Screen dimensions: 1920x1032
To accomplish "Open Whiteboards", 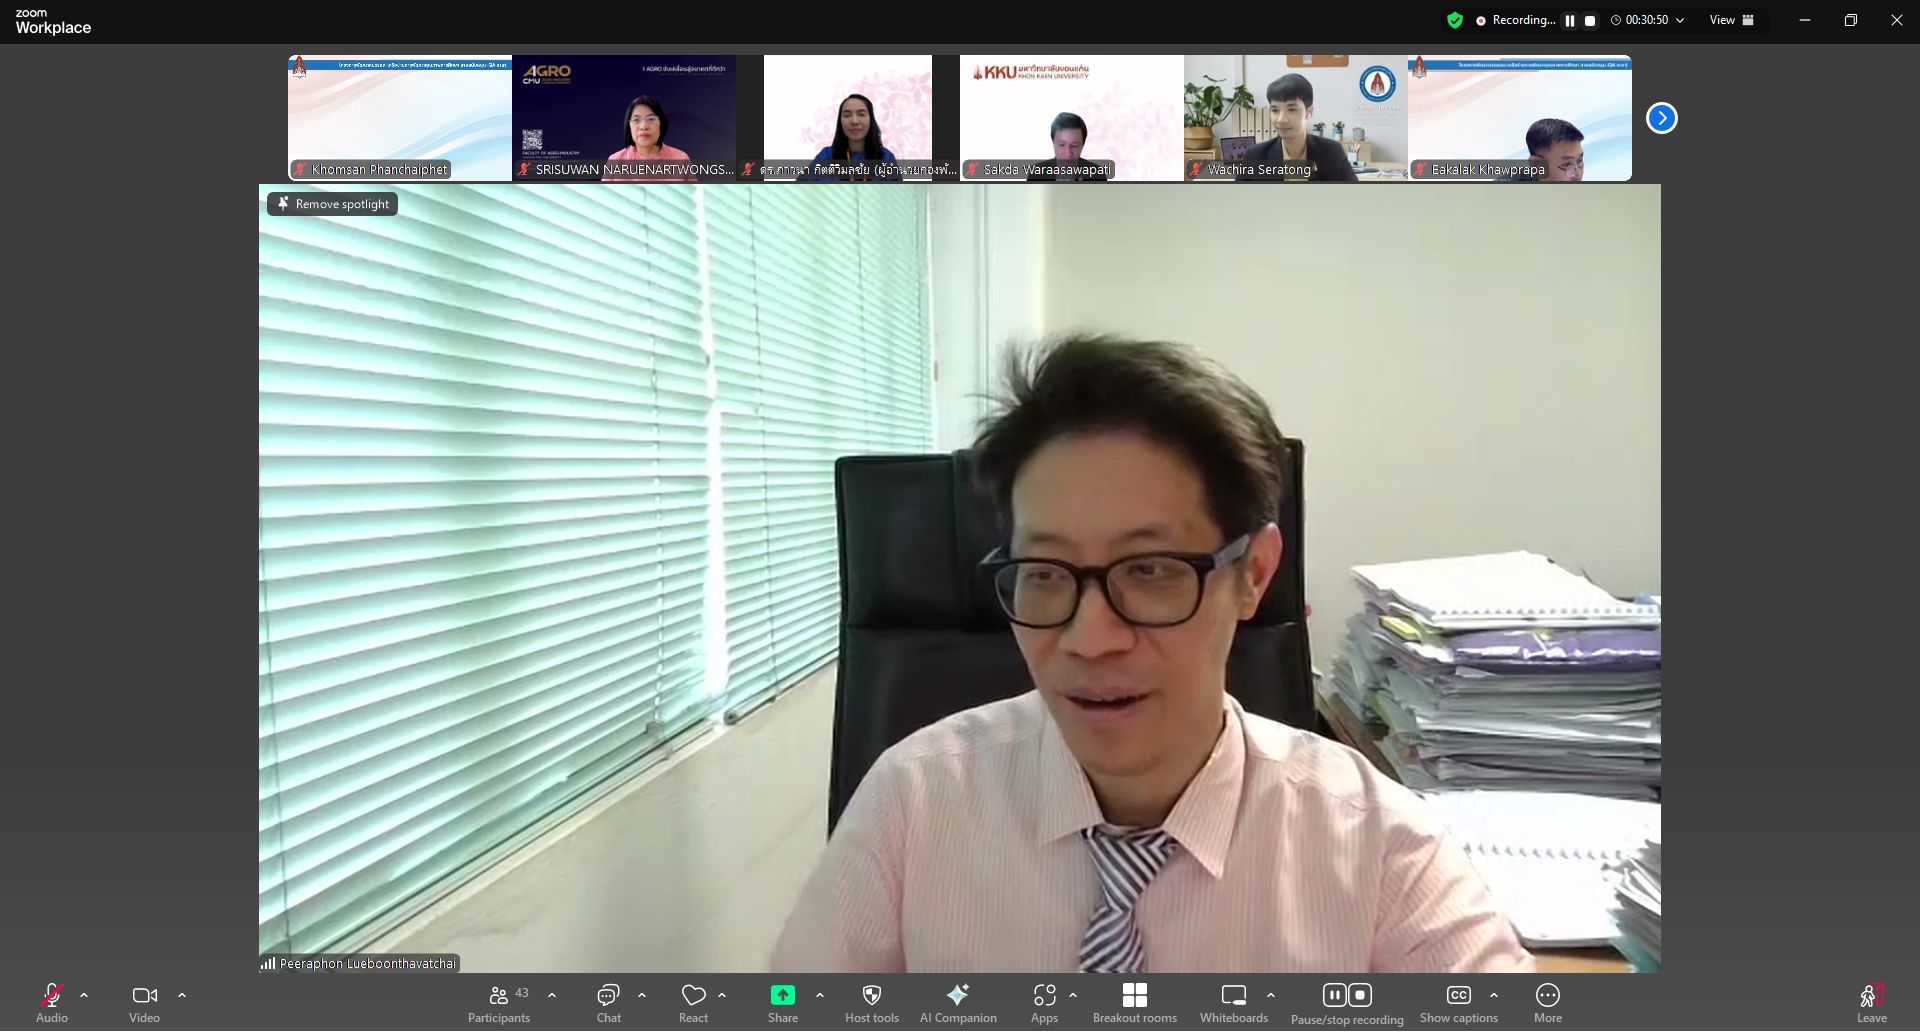I will pyautogui.click(x=1233, y=1003).
